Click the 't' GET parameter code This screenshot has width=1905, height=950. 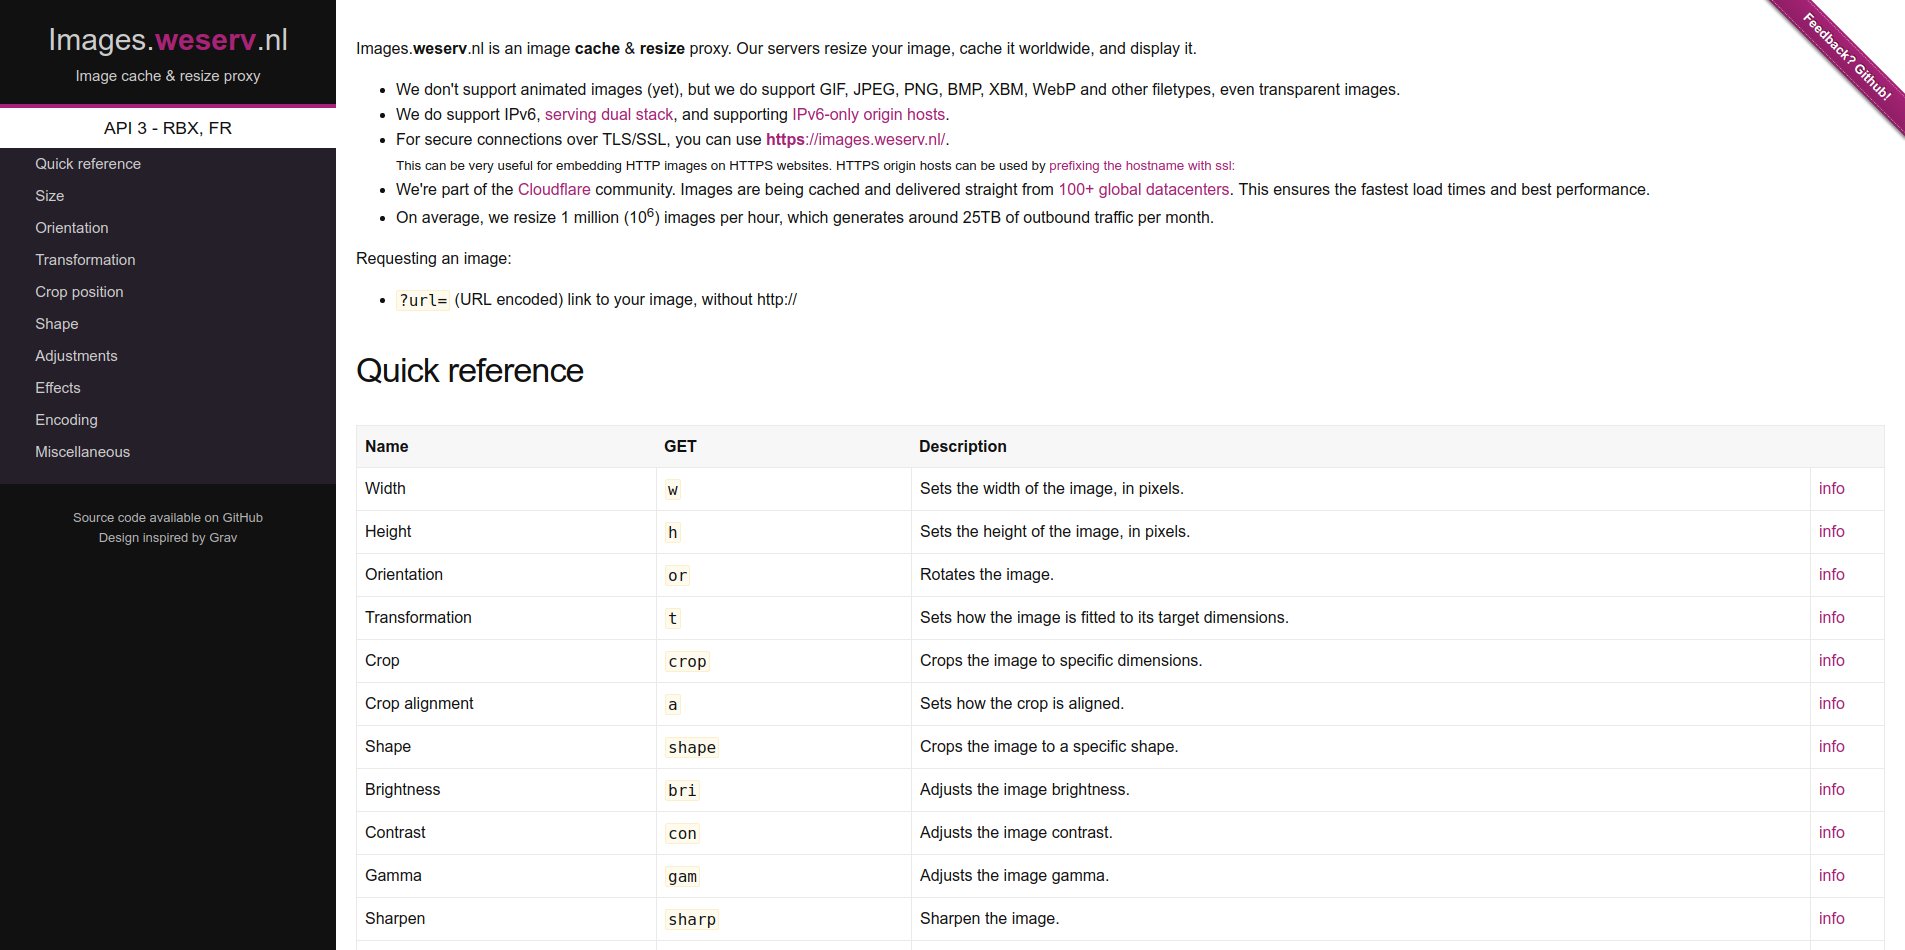coord(673,619)
